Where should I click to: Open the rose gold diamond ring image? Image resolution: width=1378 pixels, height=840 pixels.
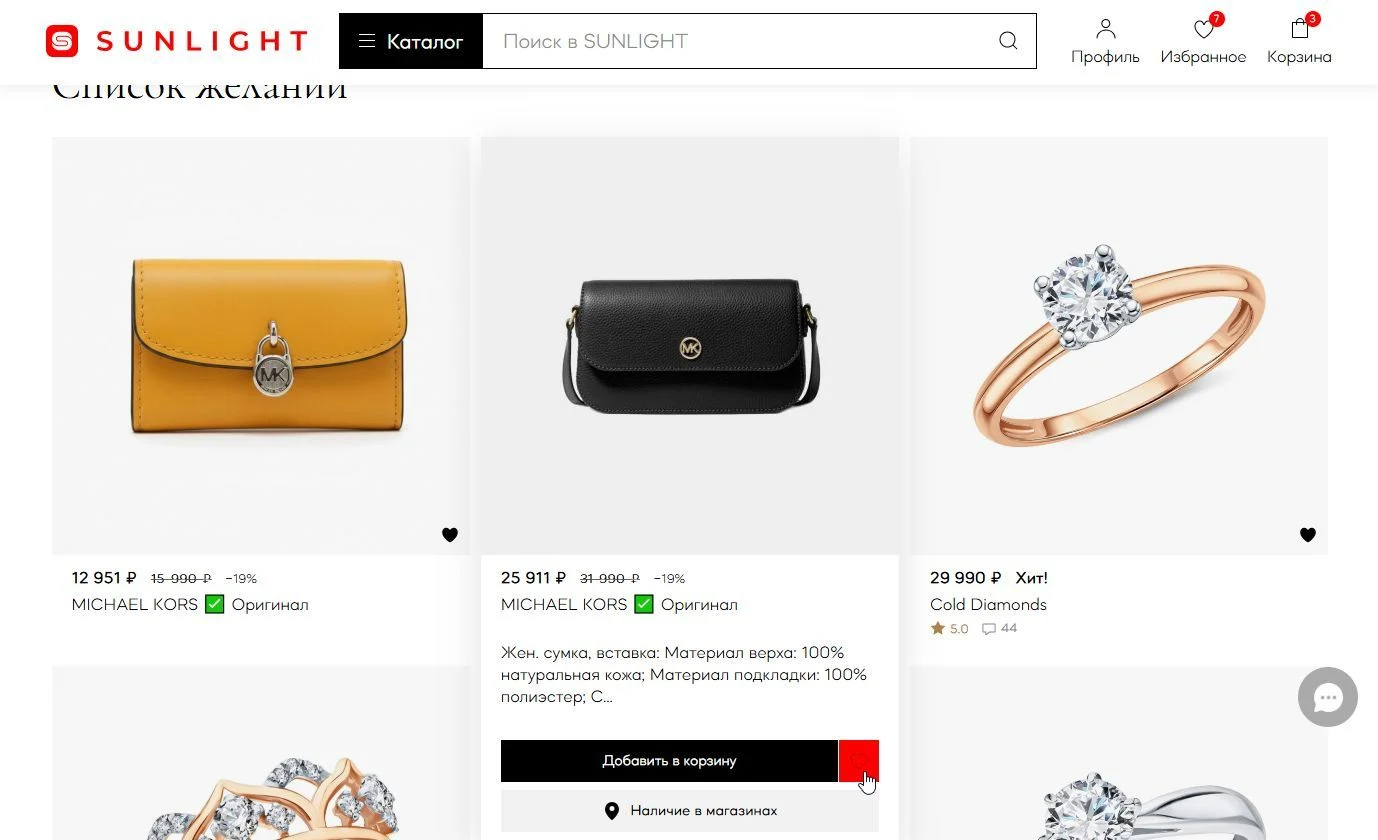click(1119, 346)
